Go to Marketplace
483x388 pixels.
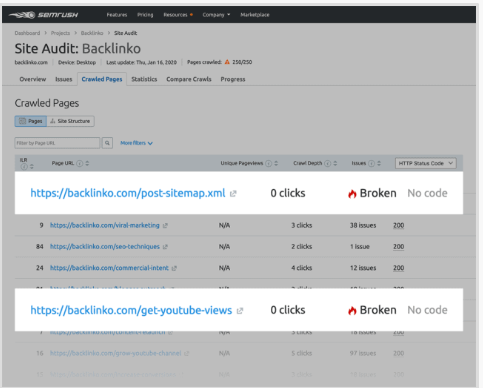[255, 15]
